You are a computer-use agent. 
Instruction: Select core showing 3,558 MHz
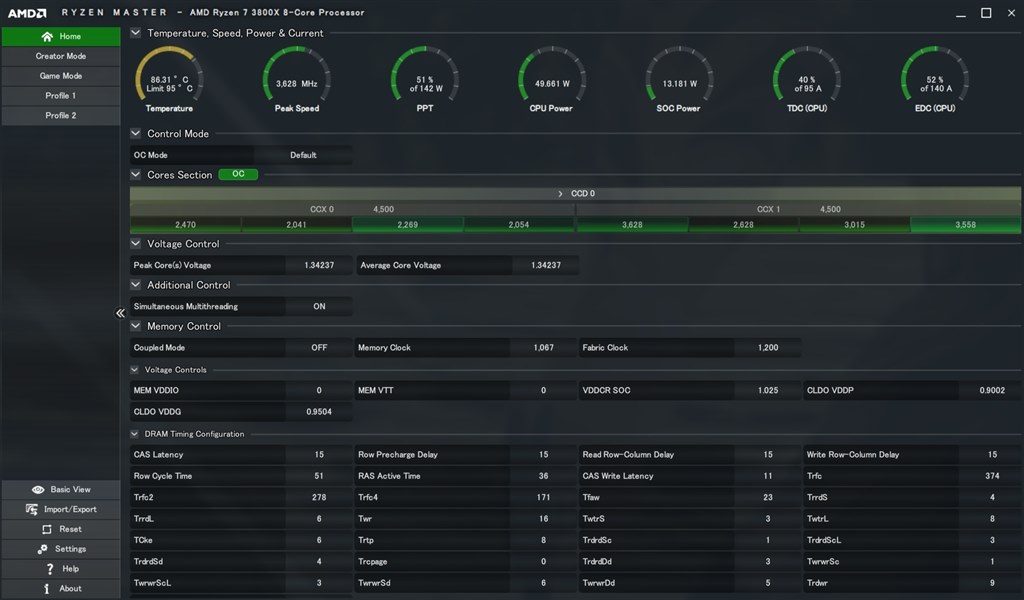coord(965,225)
